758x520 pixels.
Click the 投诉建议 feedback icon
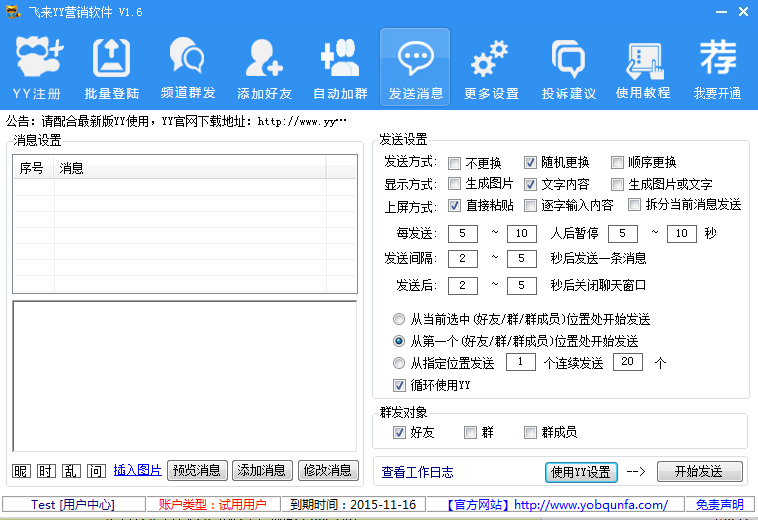tap(568, 68)
